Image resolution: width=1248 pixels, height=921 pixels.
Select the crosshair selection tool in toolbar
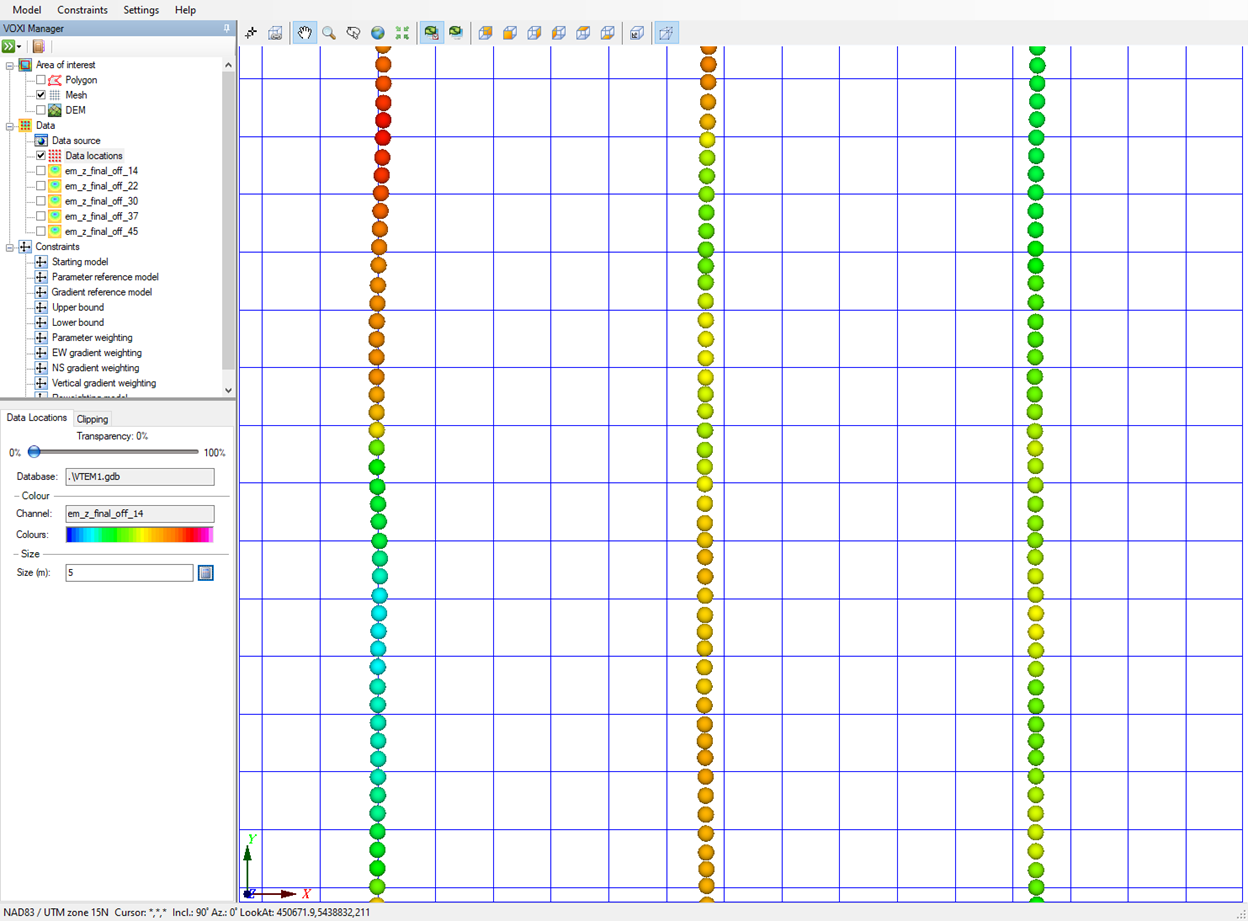tap(251, 33)
